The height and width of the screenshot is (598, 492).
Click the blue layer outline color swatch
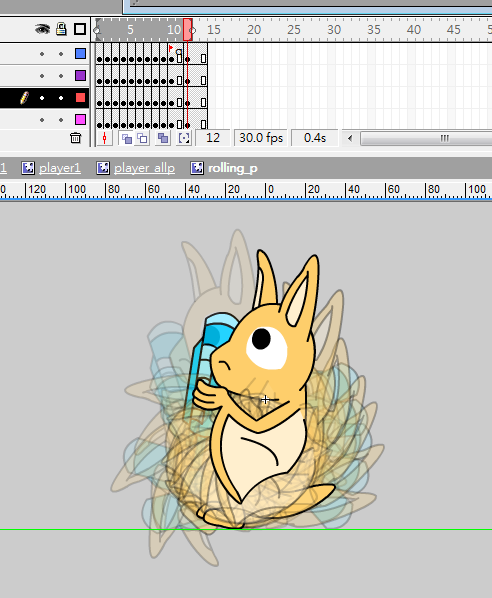(80, 53)
